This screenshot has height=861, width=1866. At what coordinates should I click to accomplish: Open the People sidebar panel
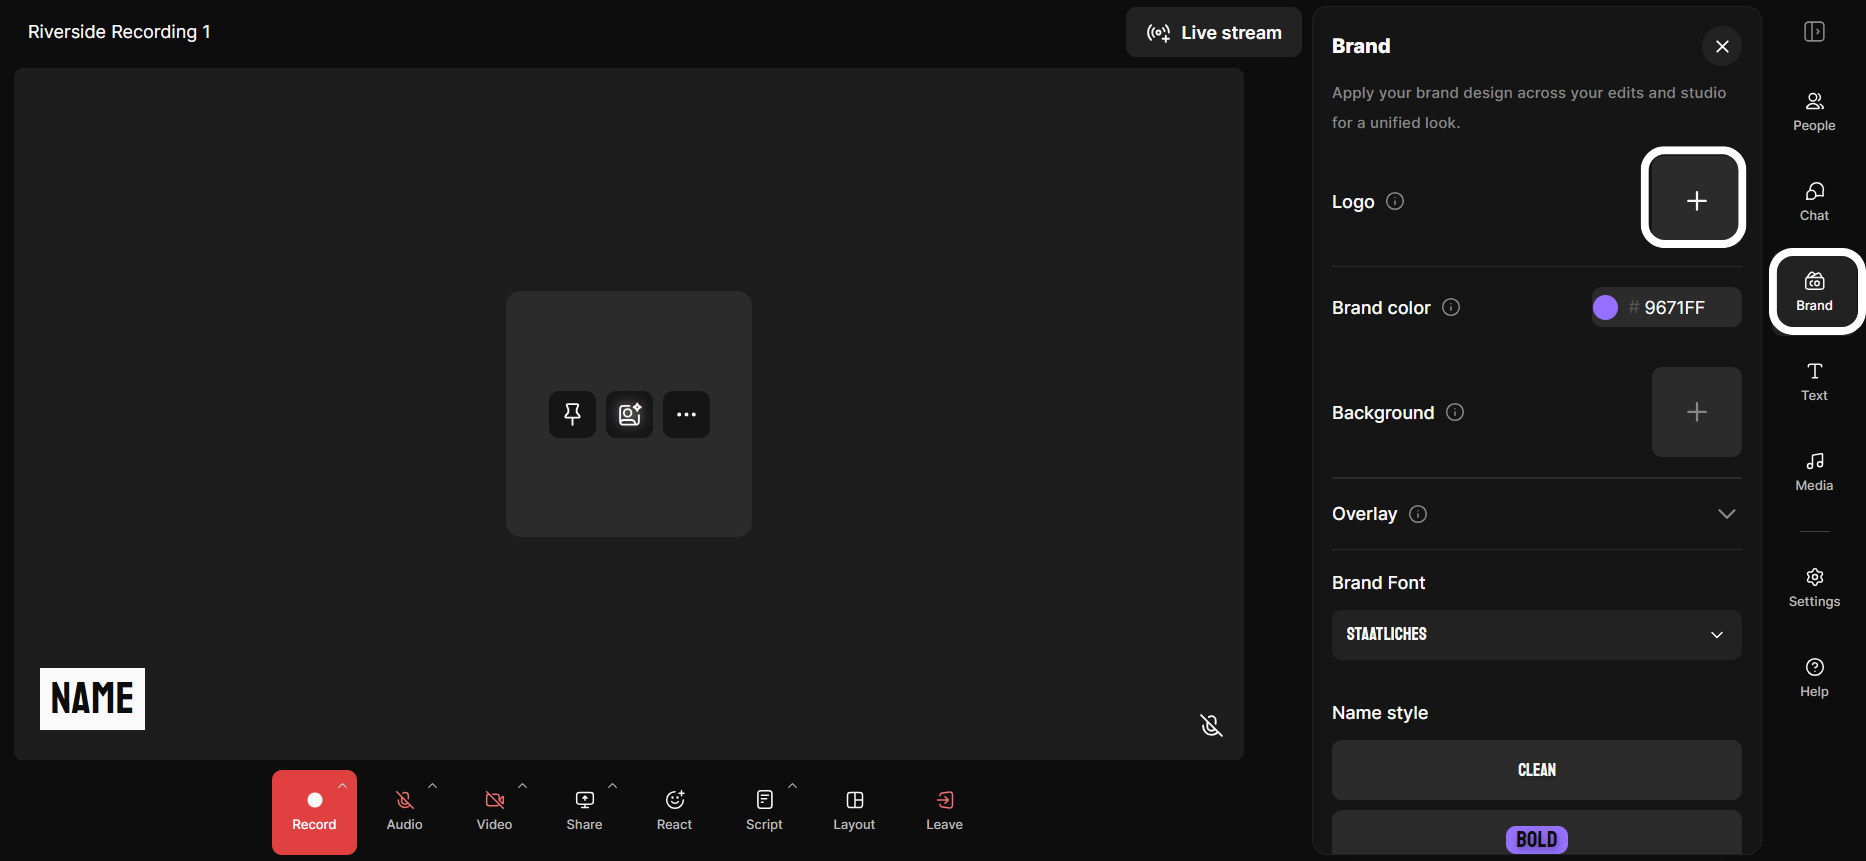click(1814, 111)
